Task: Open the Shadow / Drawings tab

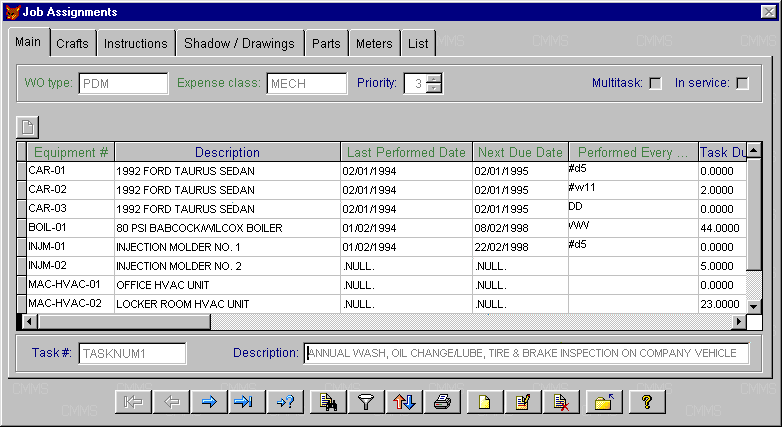Action: pyautogui.click(x=240, y=43)
